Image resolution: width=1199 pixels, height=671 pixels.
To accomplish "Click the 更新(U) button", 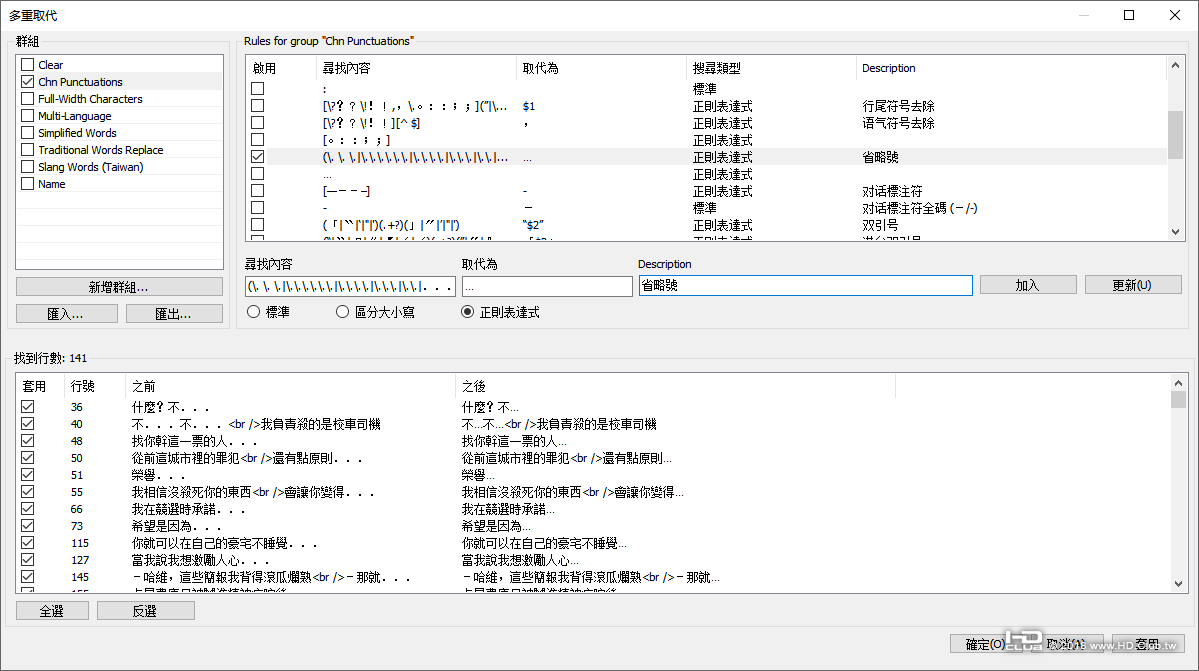I will pyautogui.click(x=1132, y=285).
